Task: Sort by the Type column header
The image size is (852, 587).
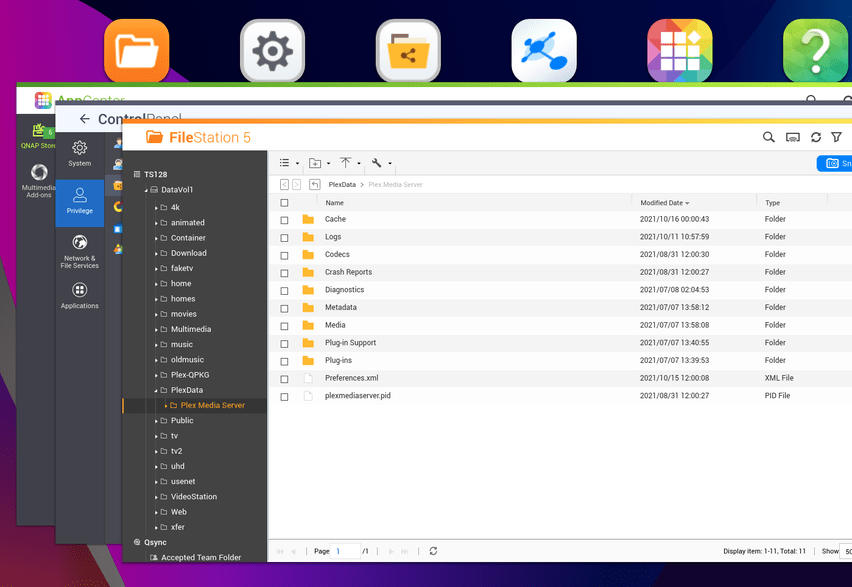Action: pyautogui.click(x=772, y=203)
